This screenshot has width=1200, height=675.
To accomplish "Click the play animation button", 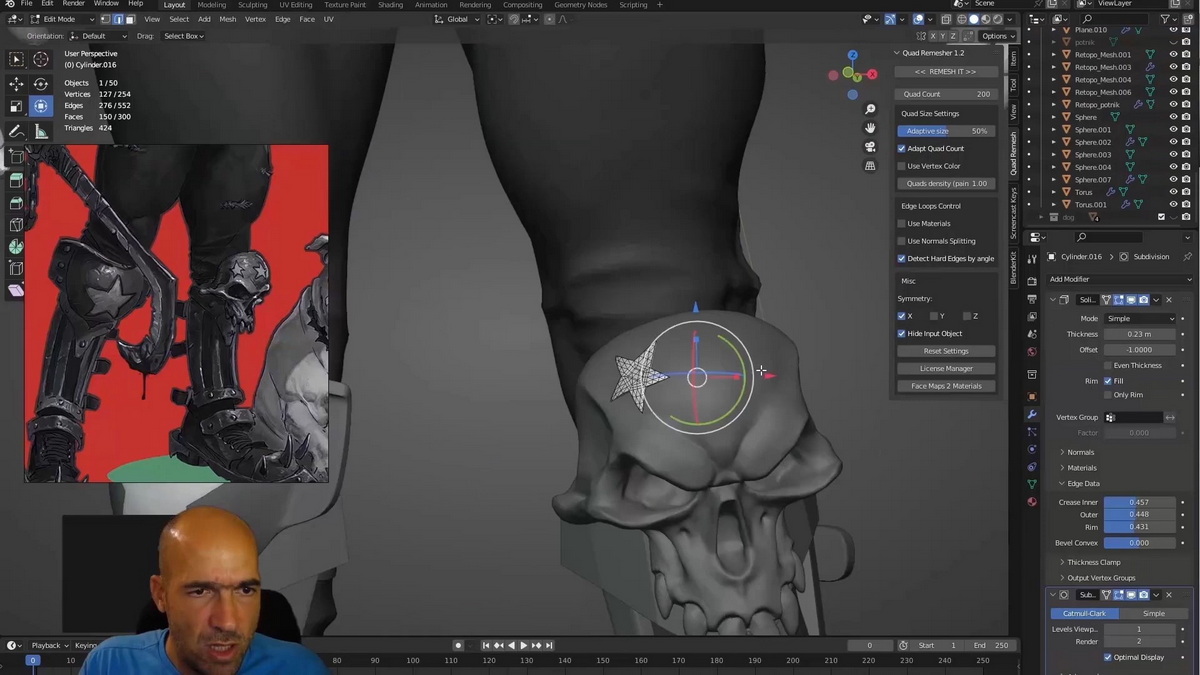I will coord(523,646).
